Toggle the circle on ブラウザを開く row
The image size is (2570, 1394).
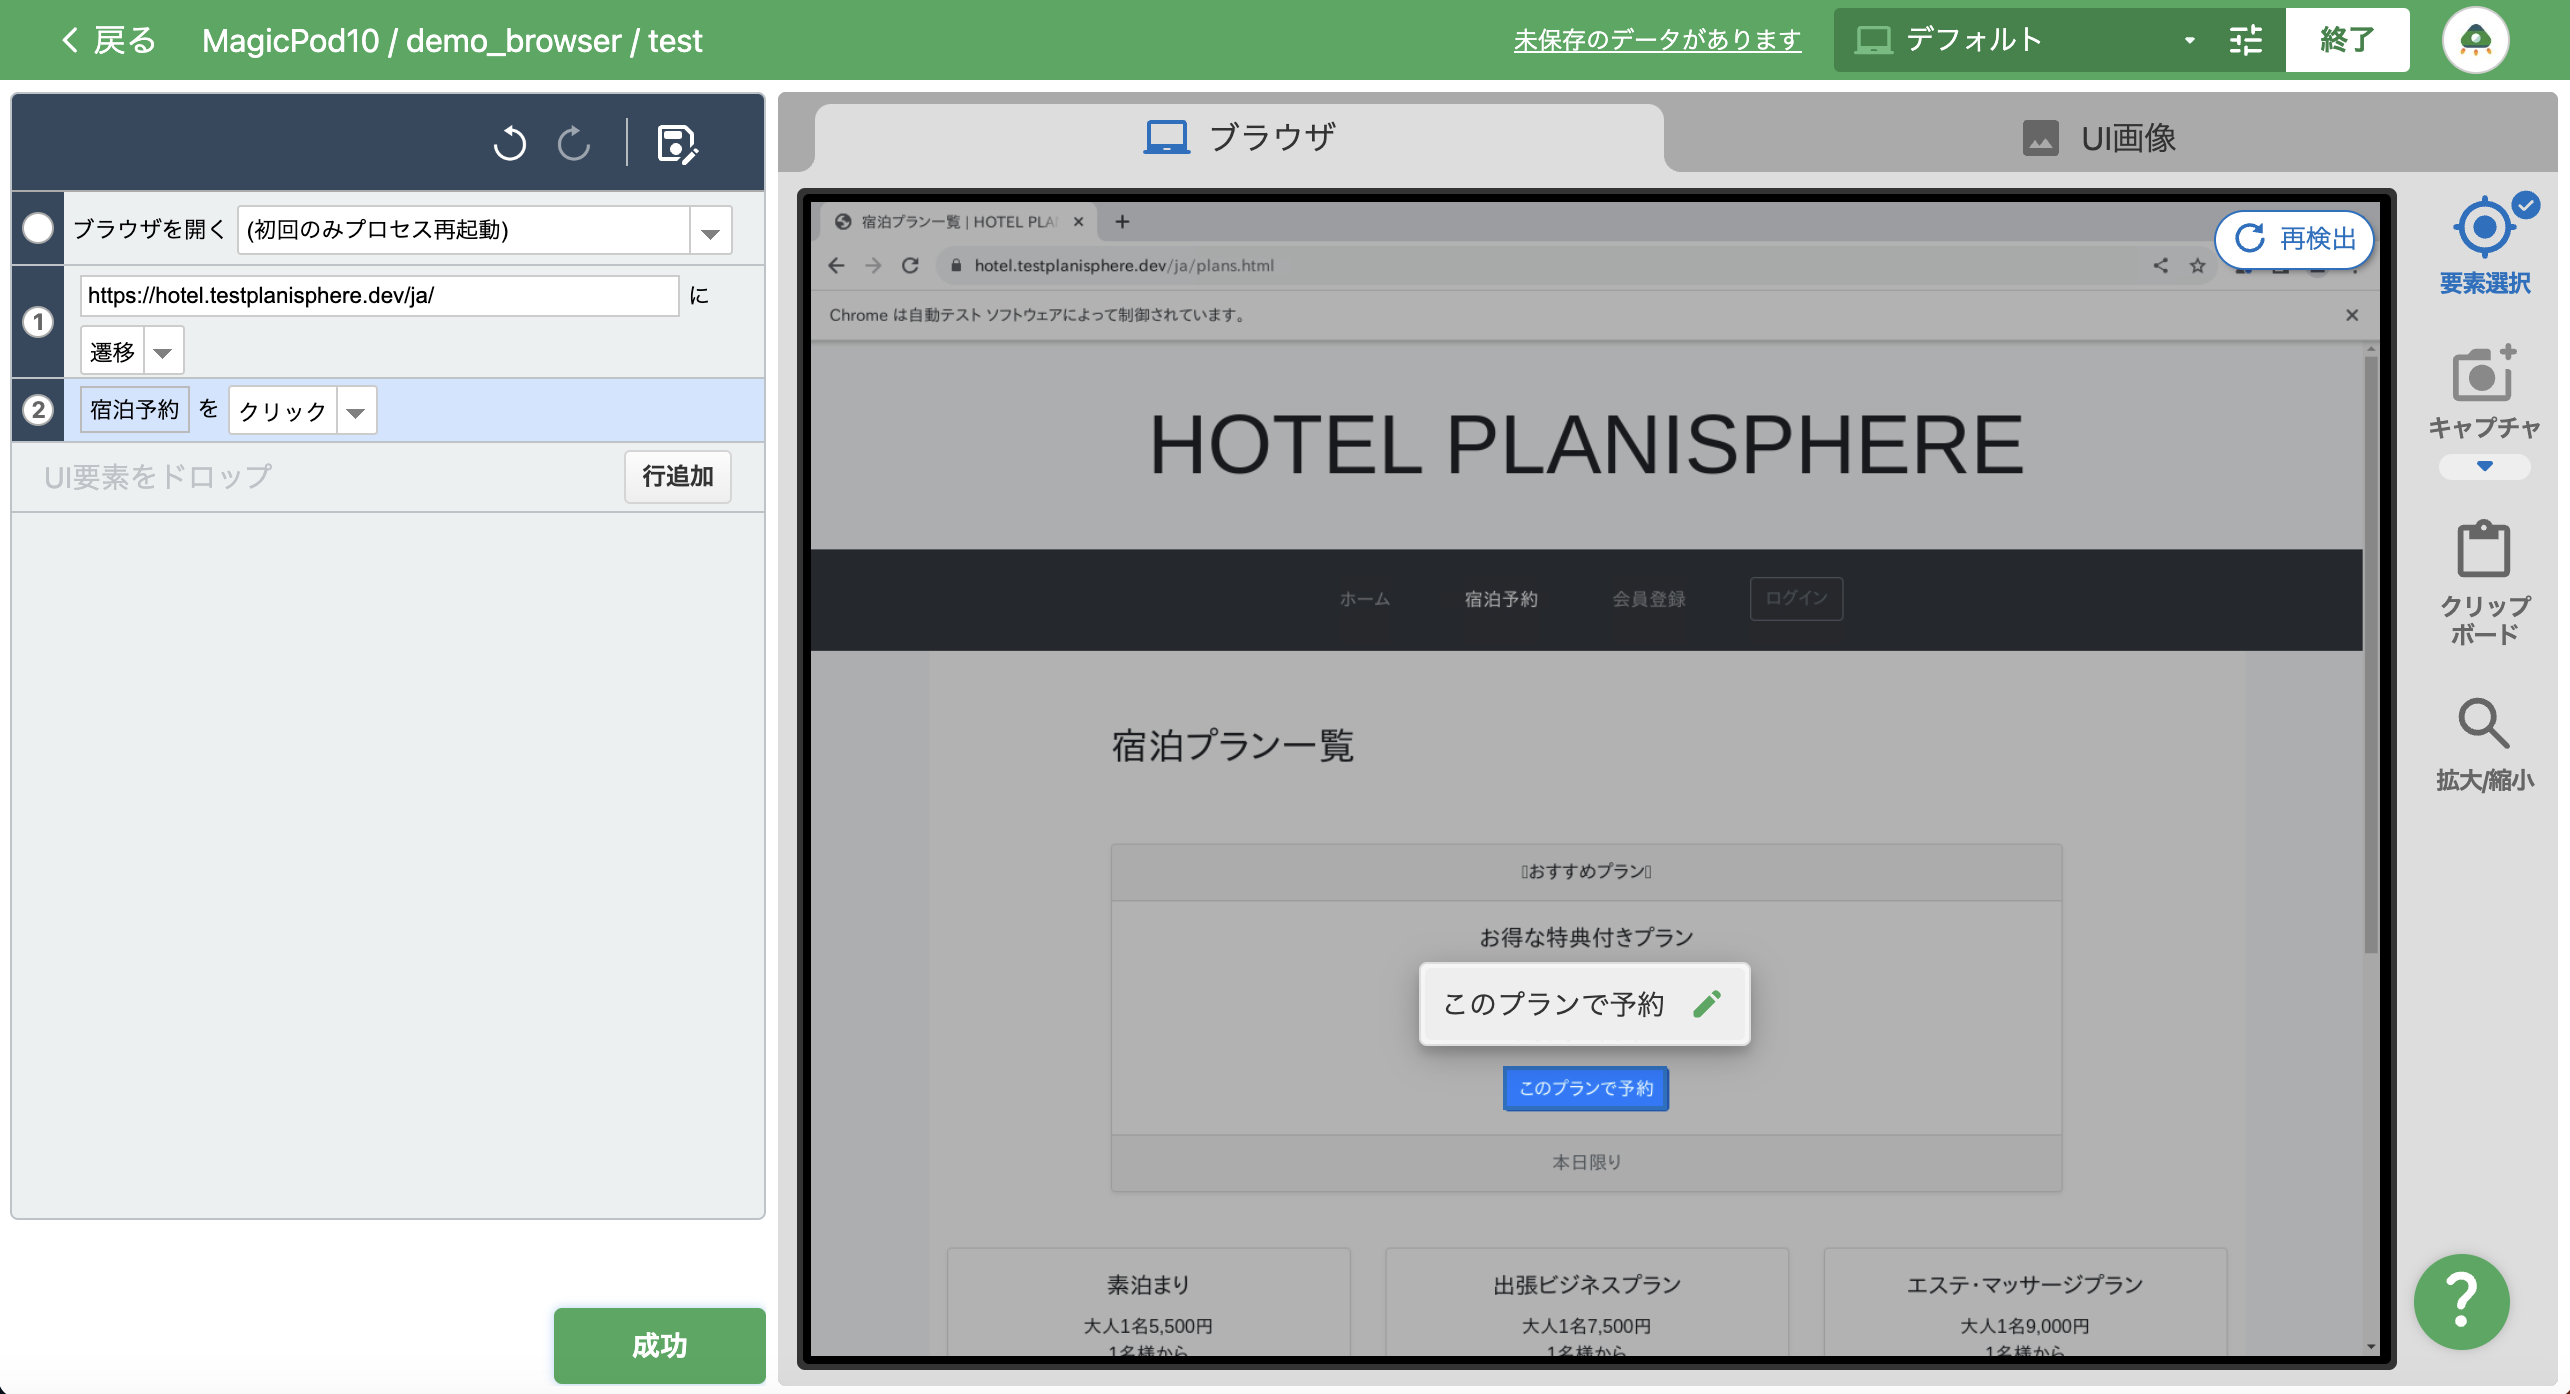pos(38,228)
